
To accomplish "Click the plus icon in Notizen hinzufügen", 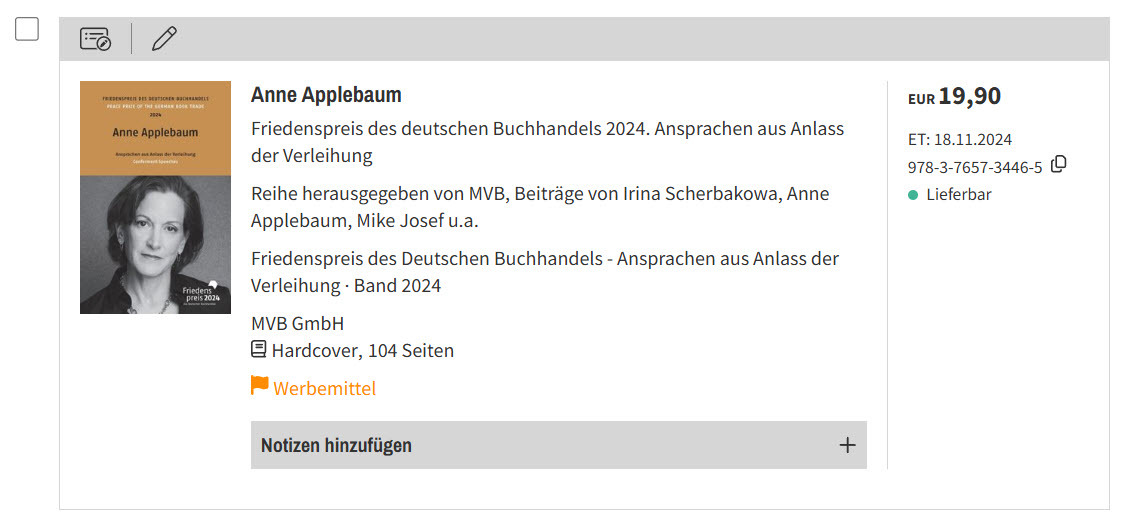I will click(x=847, y=445).
